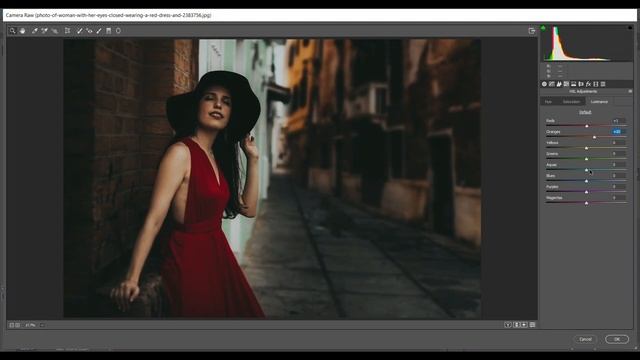This screenshot has width=640, height=360.
Task: Select the Zoom tool in Camera Raw toolbar
Action: [x=12, y=31]
